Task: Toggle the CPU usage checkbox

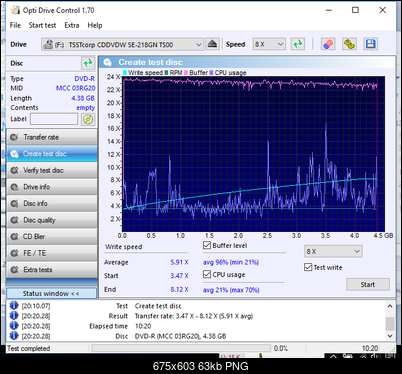Action: coord(207,274)
